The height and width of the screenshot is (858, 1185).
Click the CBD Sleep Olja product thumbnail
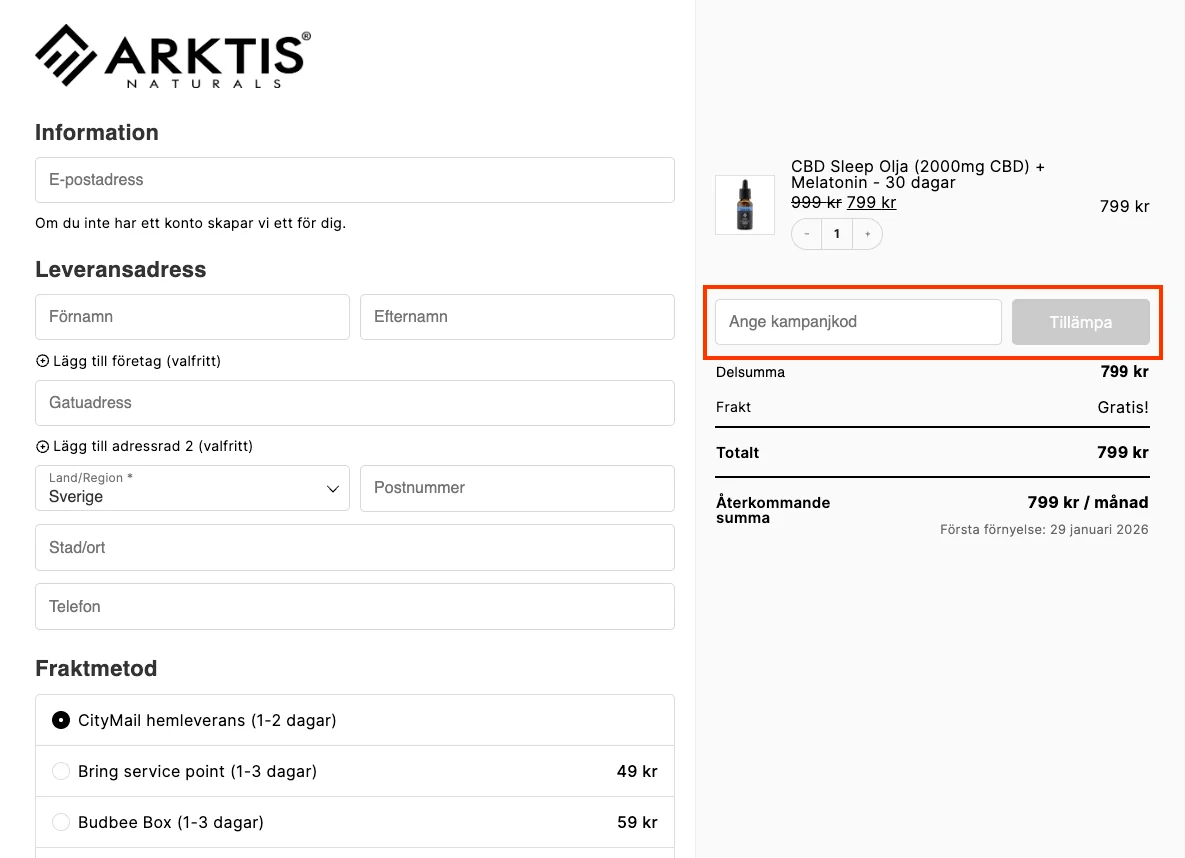pyautogui.click(x=744, y=204)
